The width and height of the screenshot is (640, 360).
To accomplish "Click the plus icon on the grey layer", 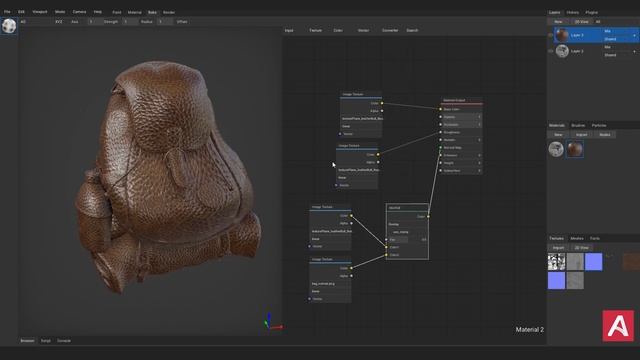I will coord(634,51).
